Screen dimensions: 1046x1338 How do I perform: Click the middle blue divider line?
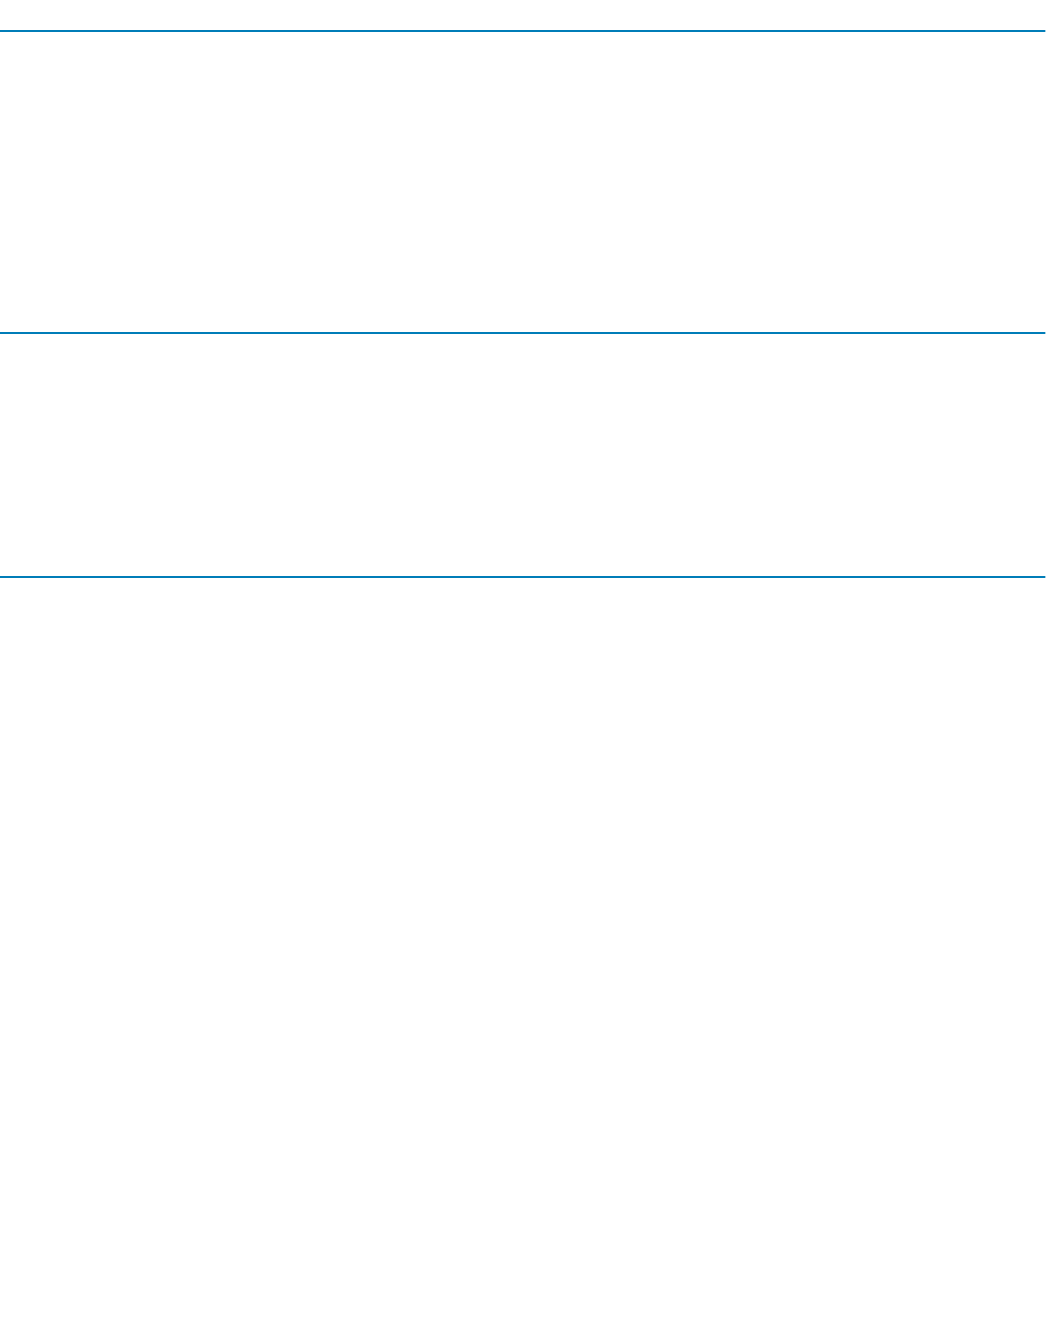[523, 332]
